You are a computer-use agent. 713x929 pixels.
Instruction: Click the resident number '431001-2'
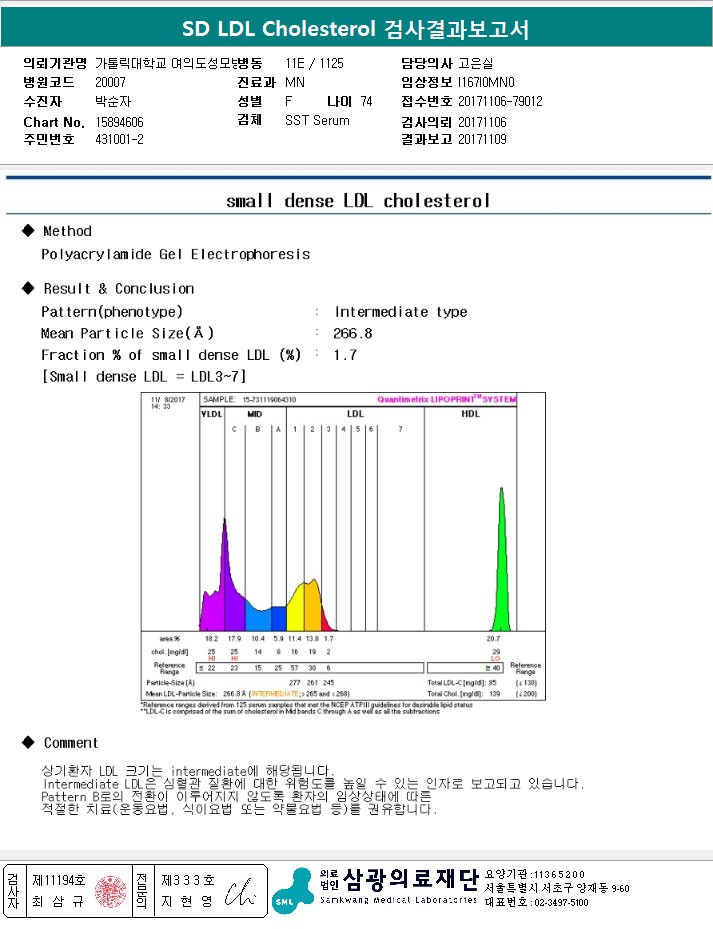pos(119,139)
